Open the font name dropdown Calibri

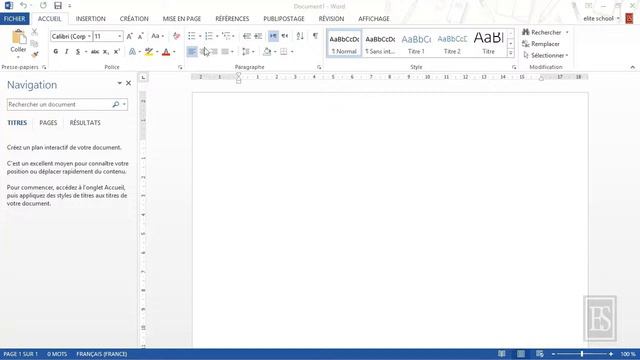point(89,36)
